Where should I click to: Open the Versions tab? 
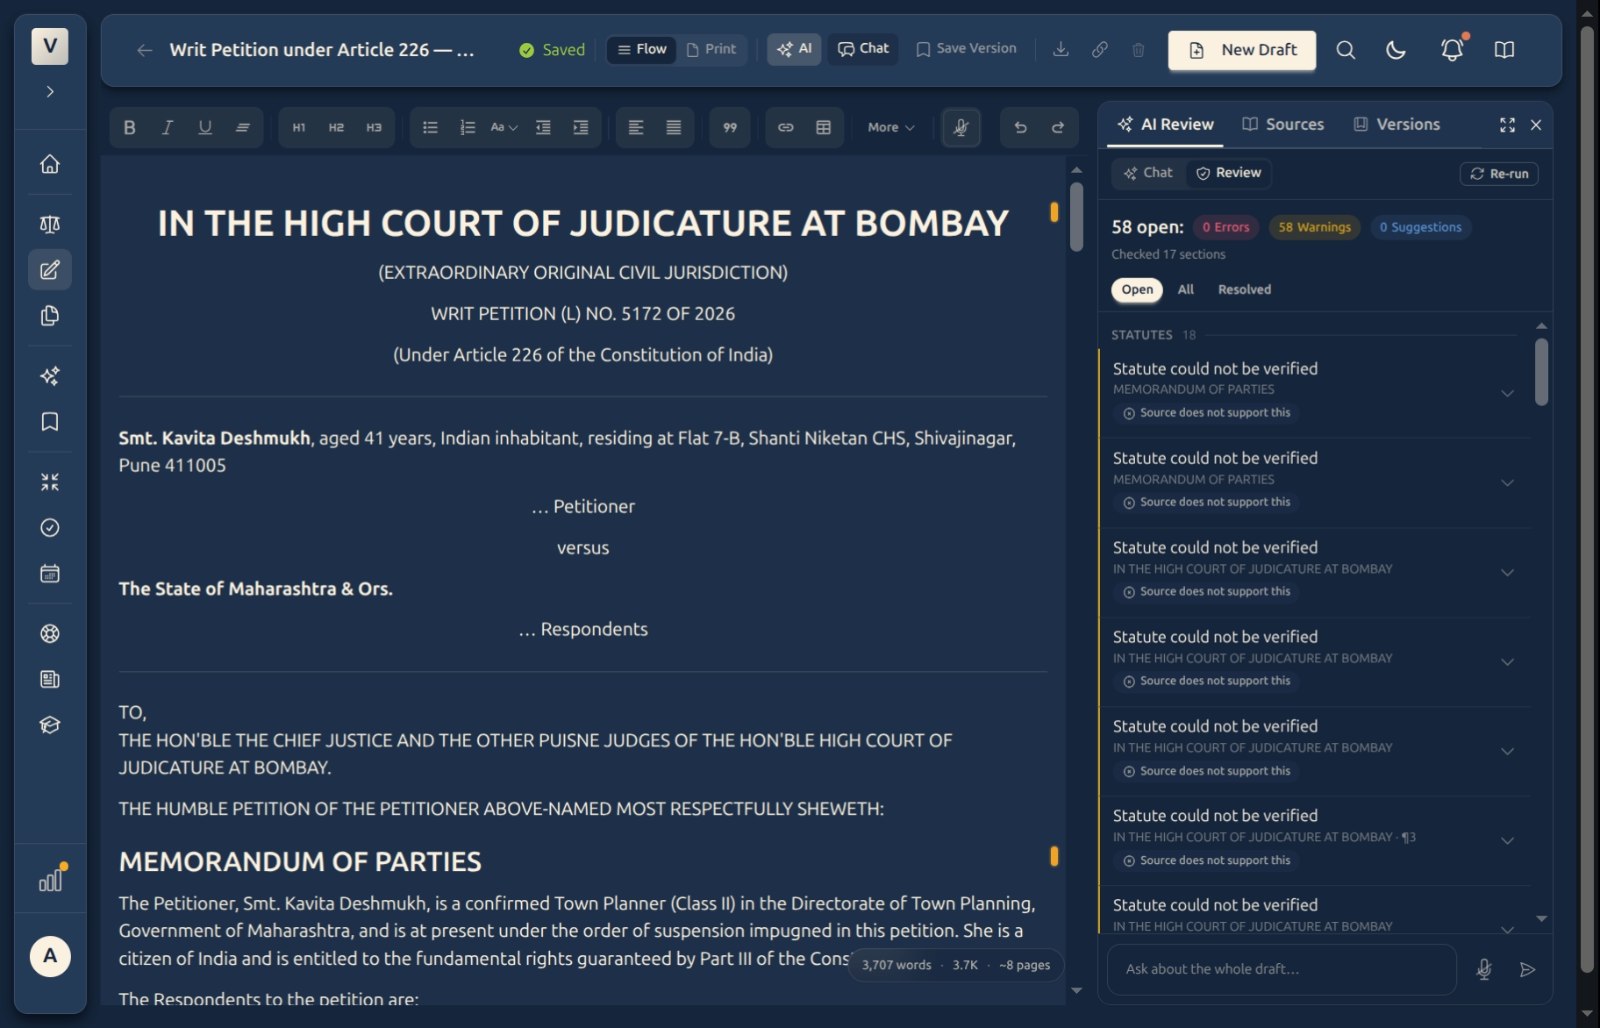click(x=1397, y=124)
